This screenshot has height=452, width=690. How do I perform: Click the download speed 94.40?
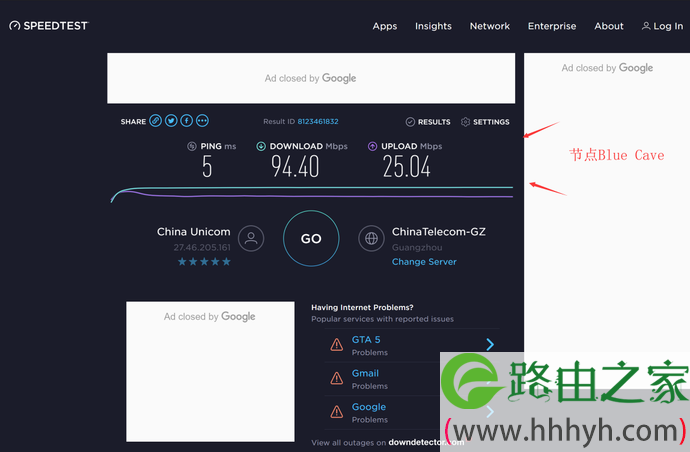(295, 167)
